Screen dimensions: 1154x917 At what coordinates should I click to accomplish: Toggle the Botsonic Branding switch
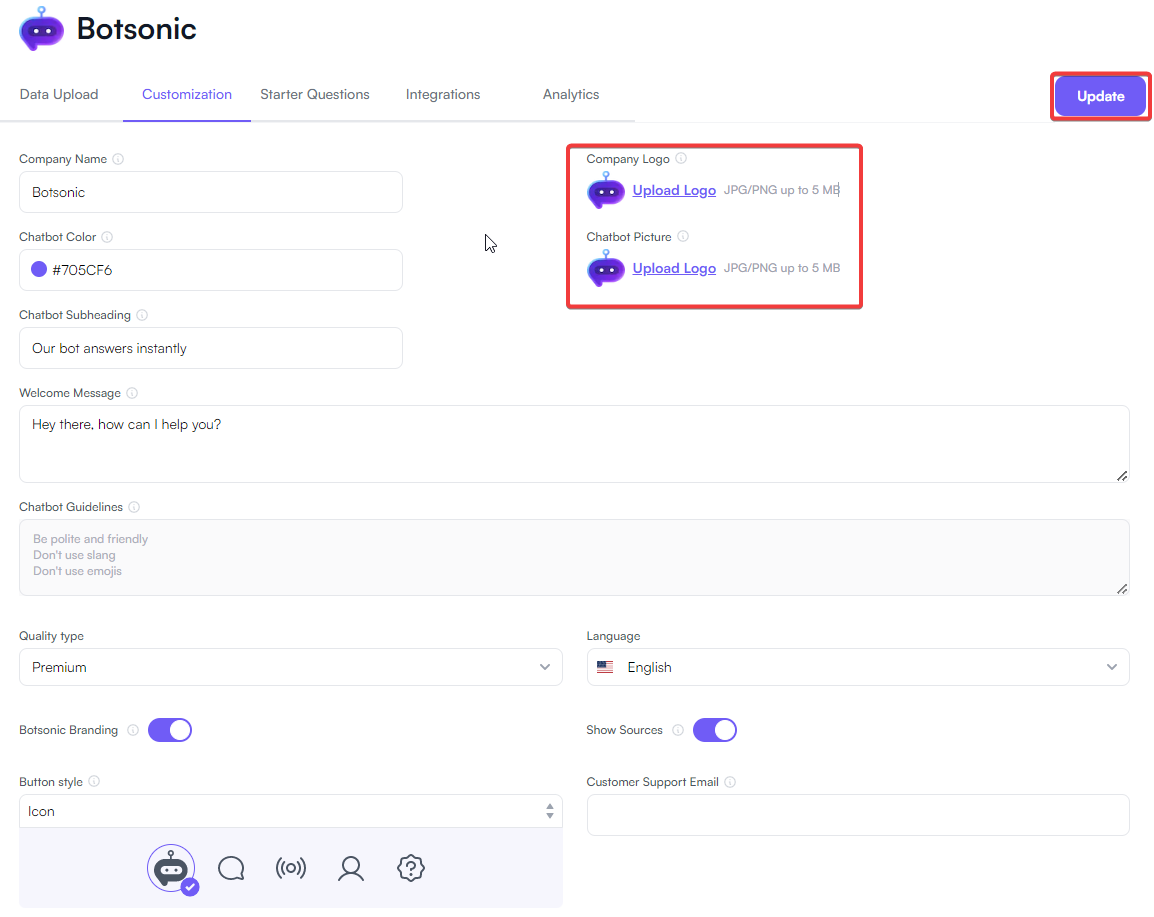point(170,730)
